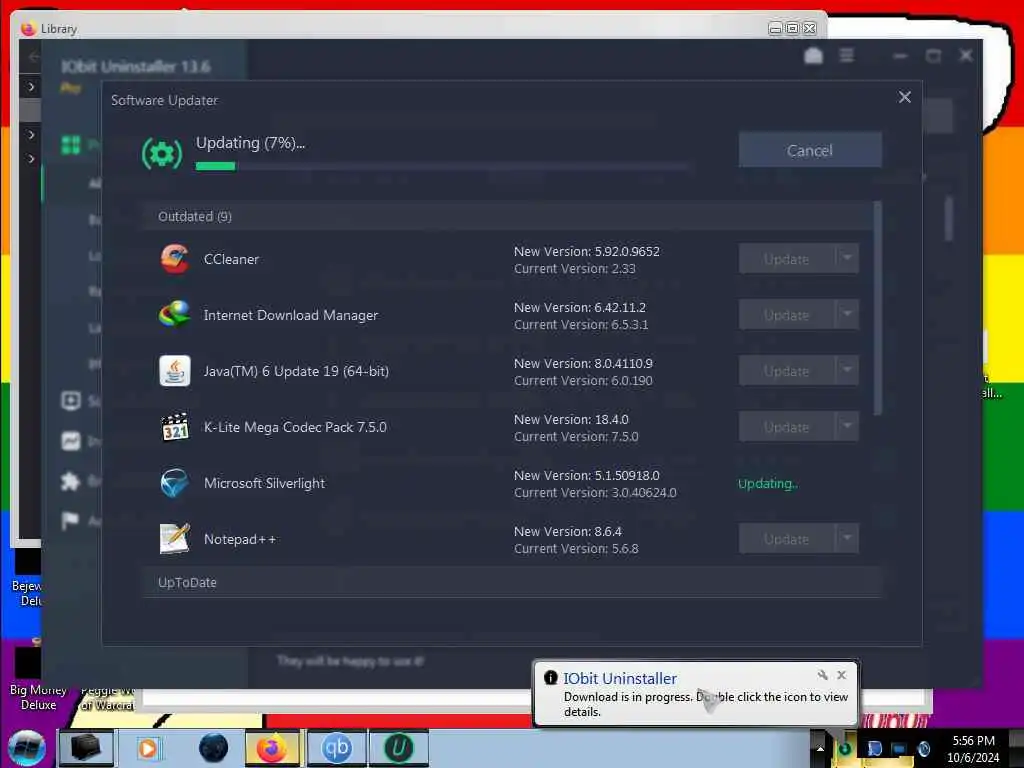Dismiss the IObit Uninstaller notification balloon

pyautogui.click(x=842, y=675)
